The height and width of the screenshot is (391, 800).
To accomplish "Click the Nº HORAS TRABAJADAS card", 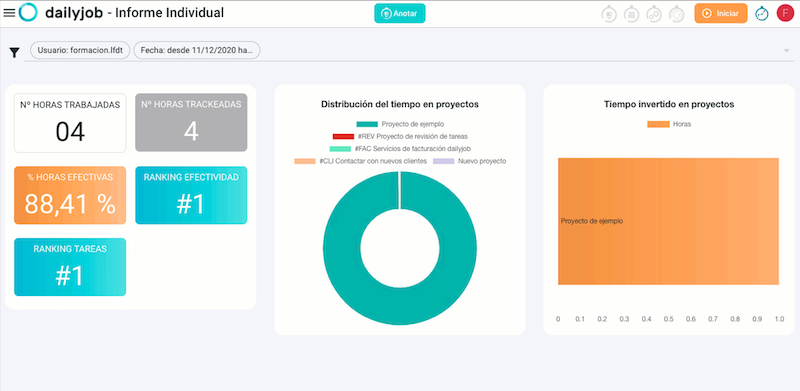I will click(x=70, y=123).
